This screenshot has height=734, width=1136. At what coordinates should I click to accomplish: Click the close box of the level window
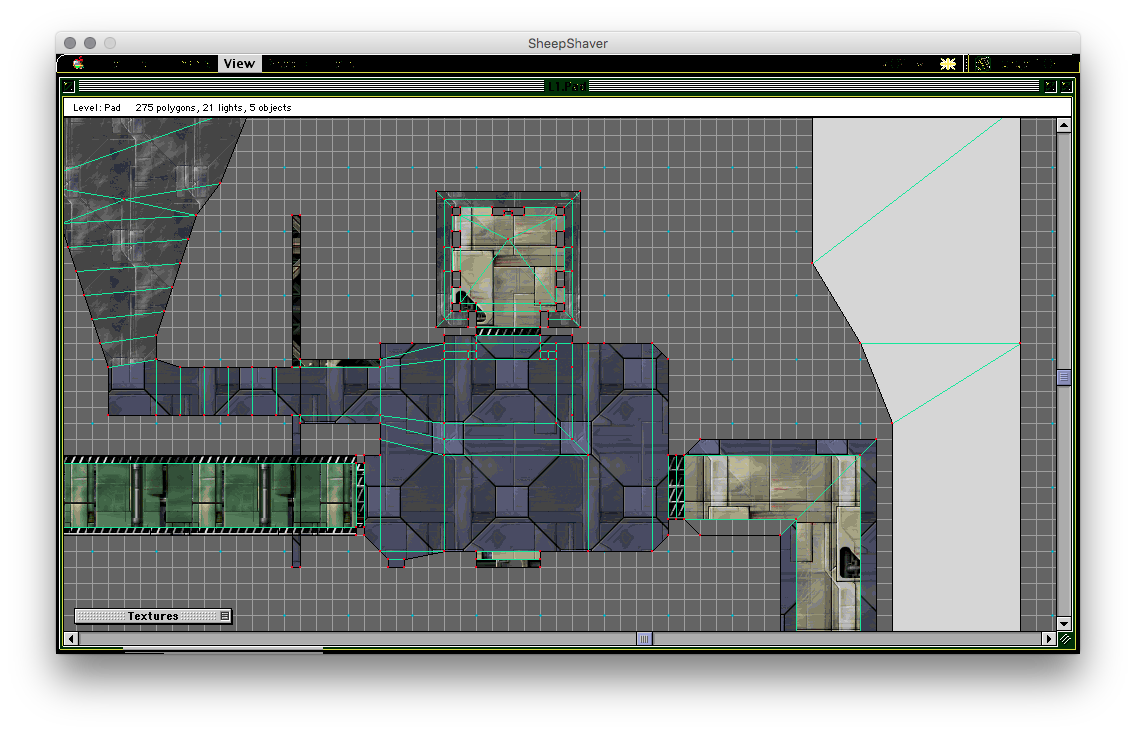coord(69,86)
